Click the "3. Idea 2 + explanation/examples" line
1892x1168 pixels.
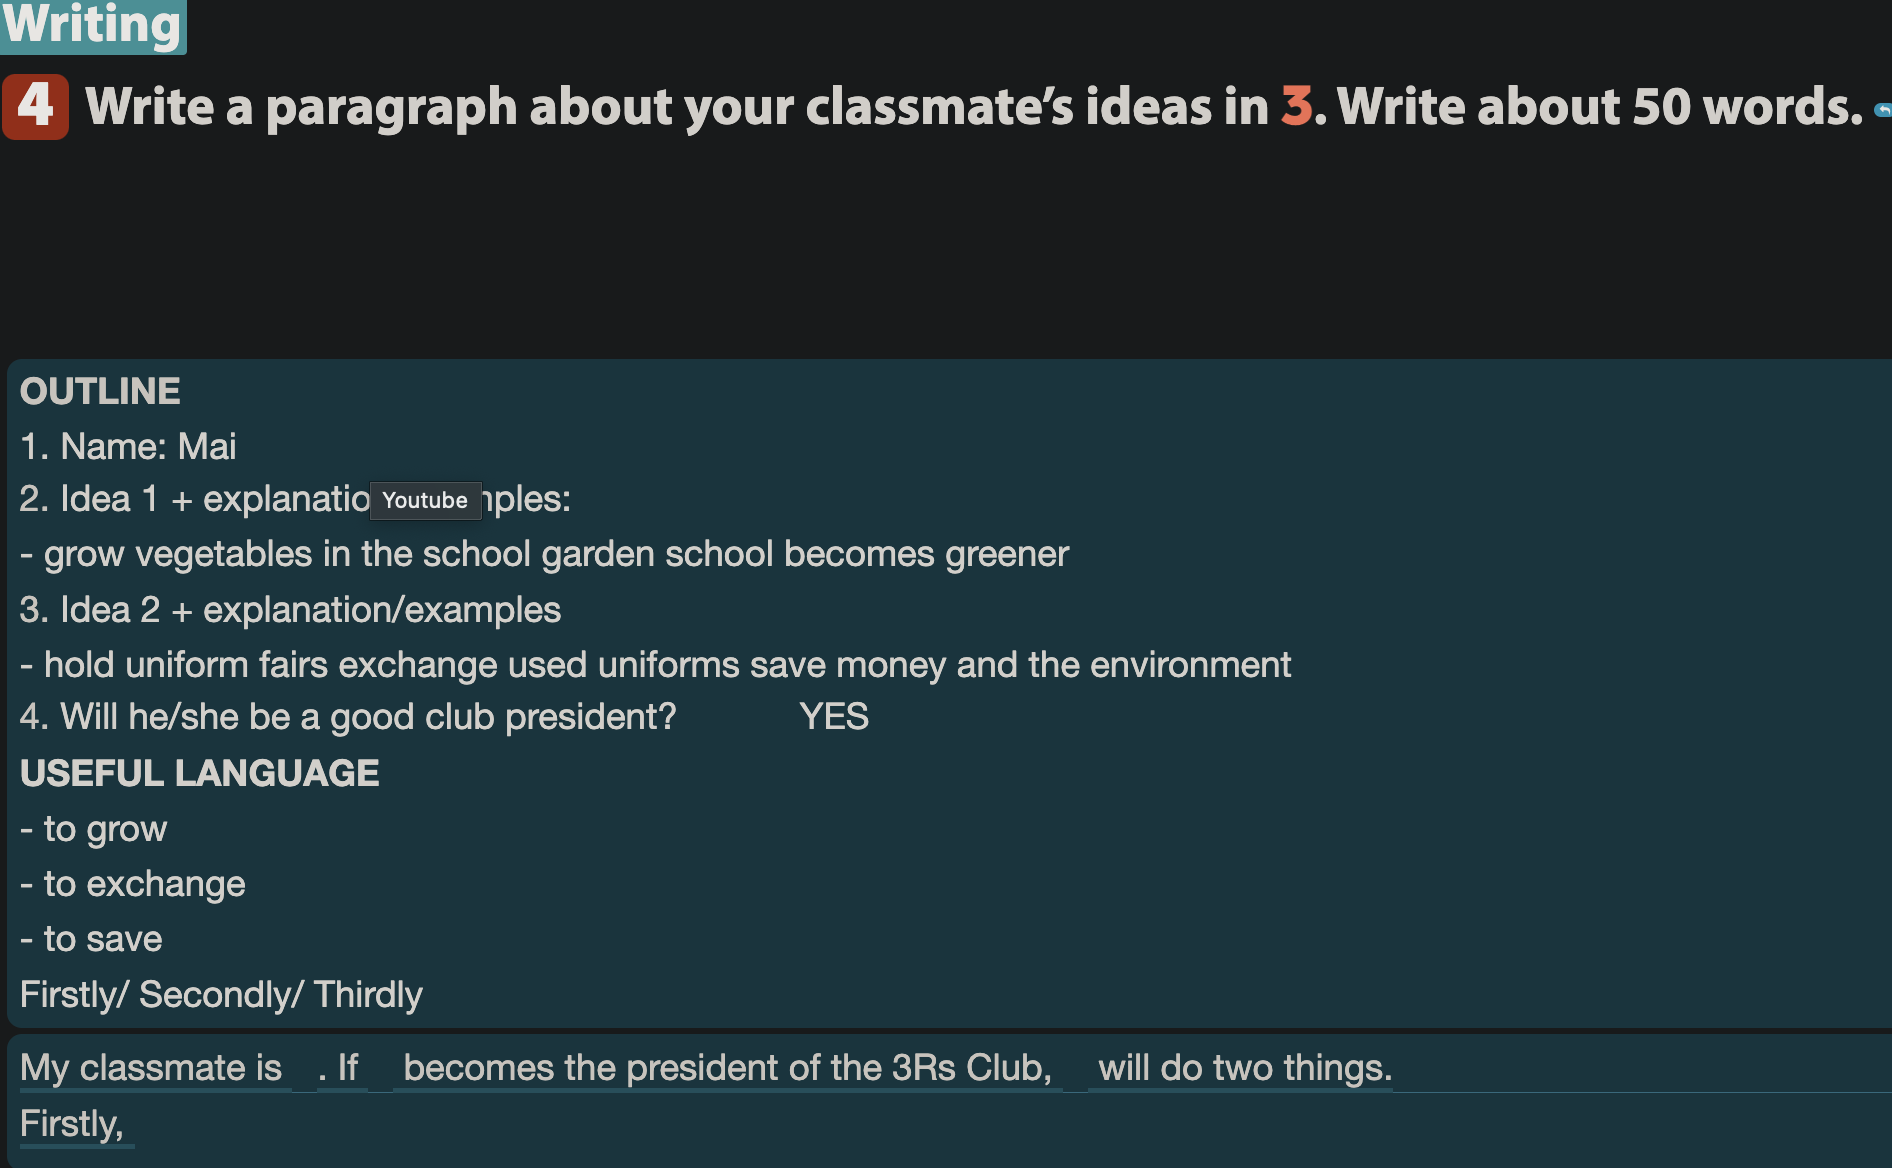click(290, 610)
